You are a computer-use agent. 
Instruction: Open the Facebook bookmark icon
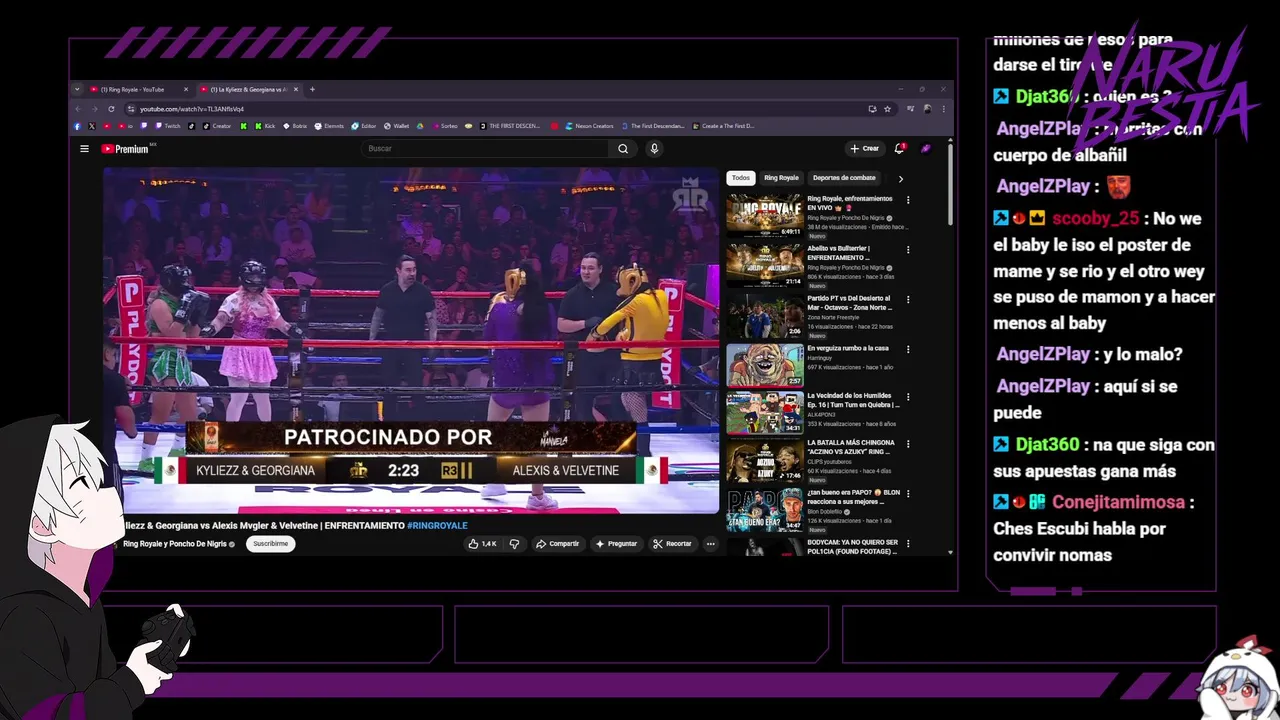77,126
